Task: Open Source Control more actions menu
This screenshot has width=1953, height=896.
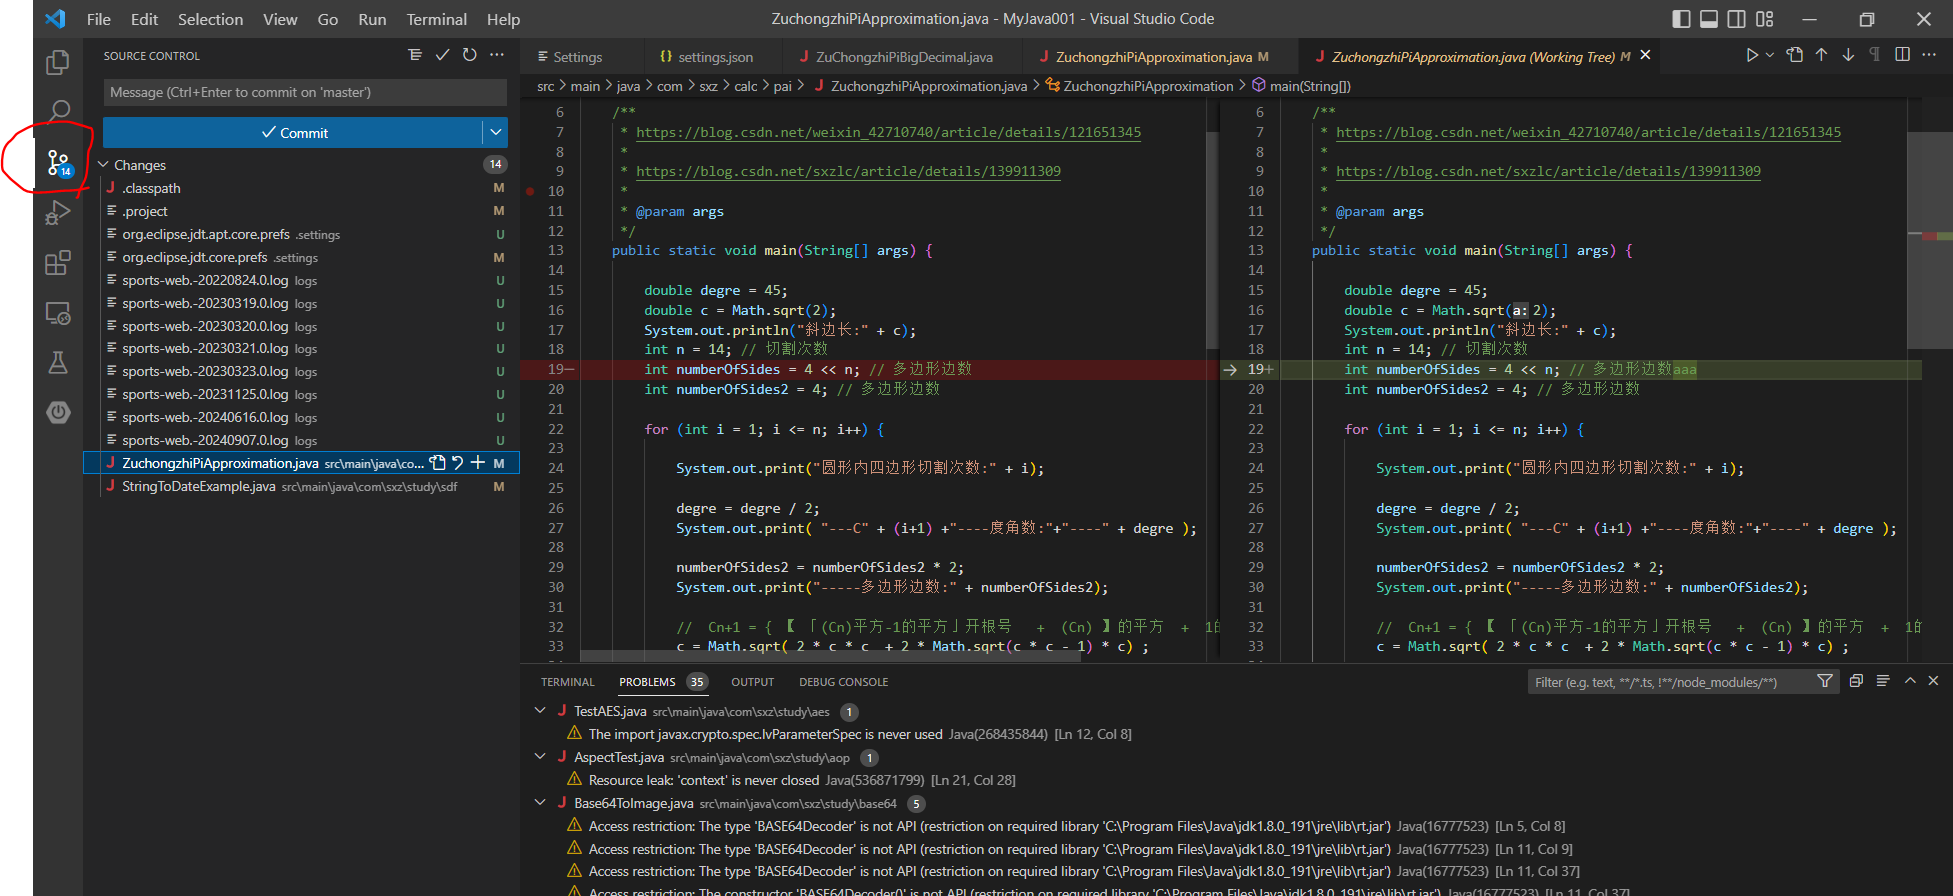Action: click(x=497, y=55)
